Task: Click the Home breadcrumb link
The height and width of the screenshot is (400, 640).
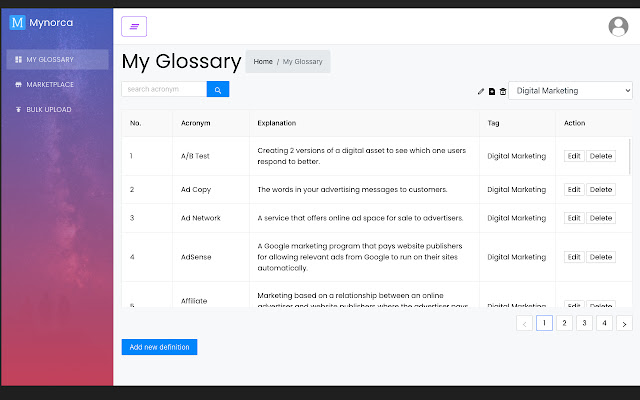Action: (263, 62)
